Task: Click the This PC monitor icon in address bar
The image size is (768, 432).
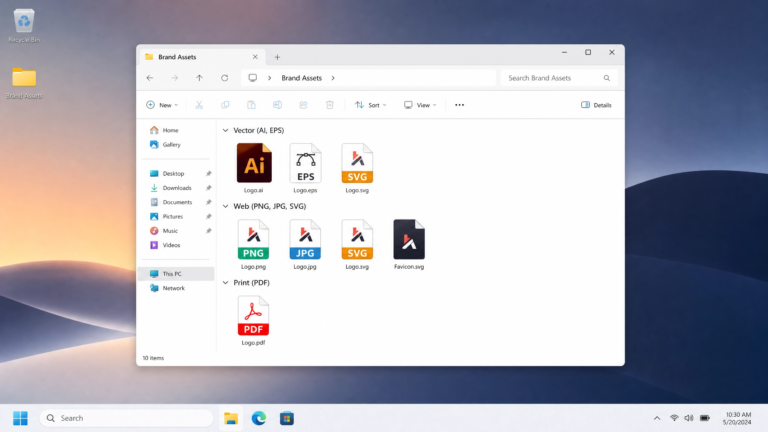Action: click(x=253, y=78)
